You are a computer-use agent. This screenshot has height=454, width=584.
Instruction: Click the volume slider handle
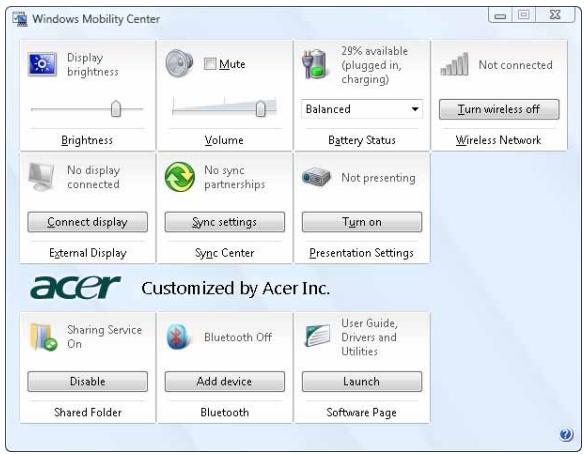[x=261, y=108]
